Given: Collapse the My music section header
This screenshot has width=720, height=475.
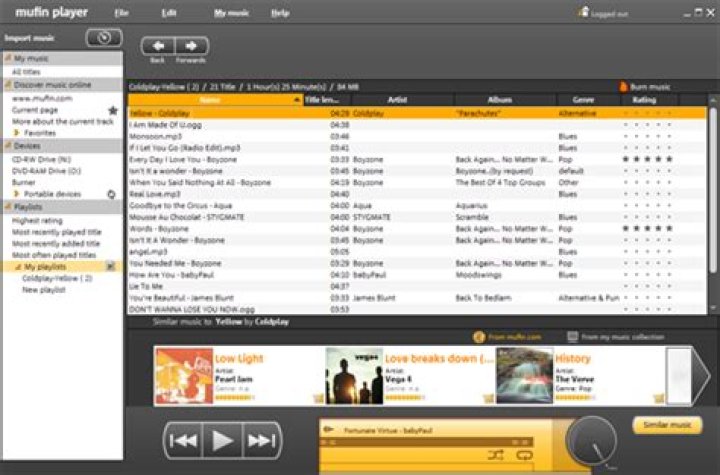Looking at the screenshot, I should pyautogui.click(x=8, y=58).
